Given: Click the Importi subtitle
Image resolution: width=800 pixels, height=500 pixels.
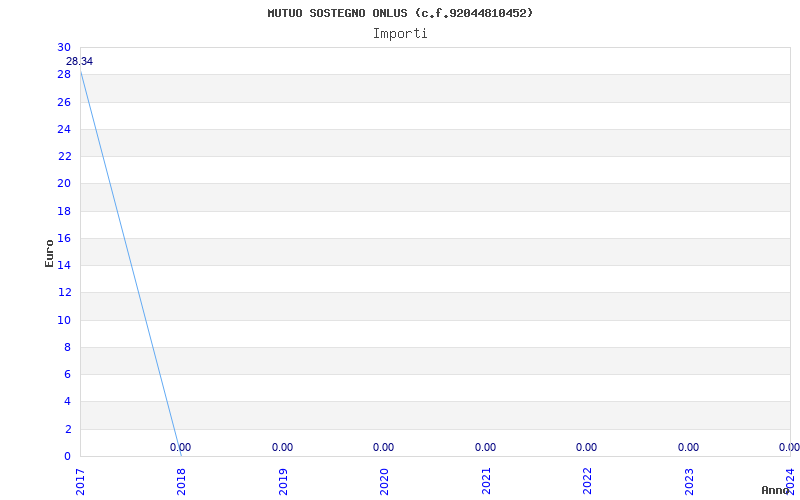Looking at the screenshot, I should (x=400, y=34).
